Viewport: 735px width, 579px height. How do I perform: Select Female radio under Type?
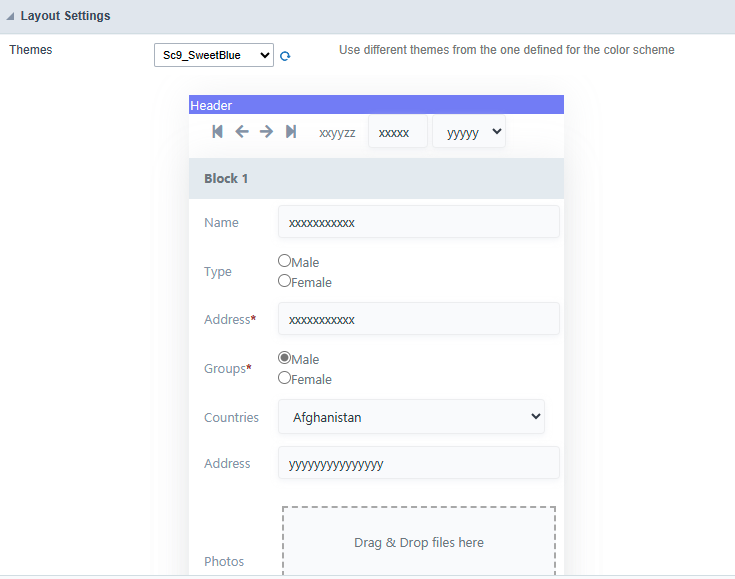pos(285,281)
